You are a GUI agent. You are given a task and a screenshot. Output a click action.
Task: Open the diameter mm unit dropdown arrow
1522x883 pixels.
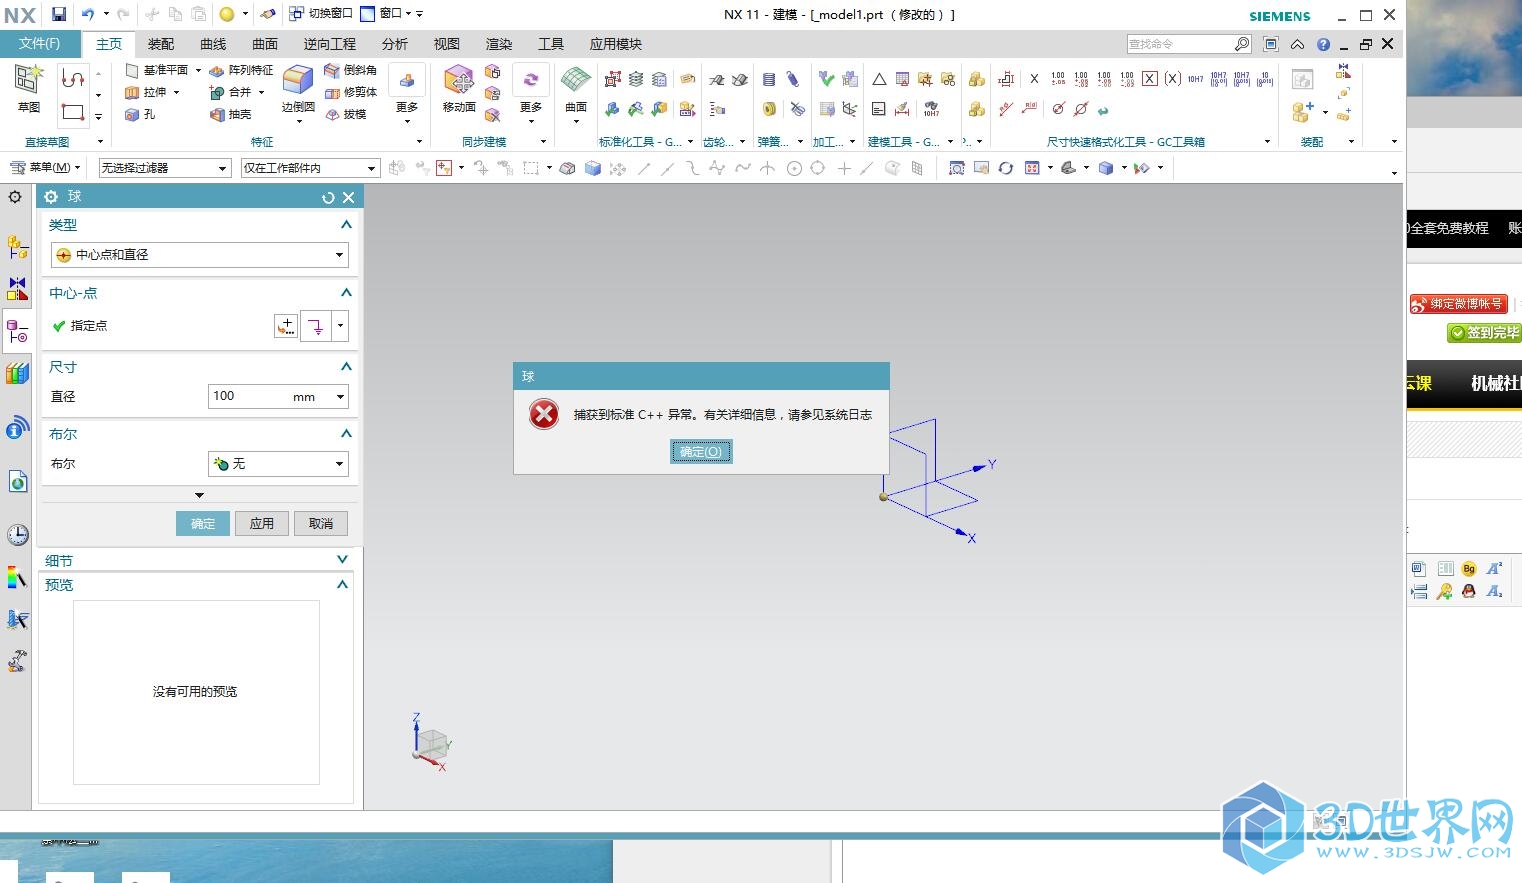pos(340,397)
